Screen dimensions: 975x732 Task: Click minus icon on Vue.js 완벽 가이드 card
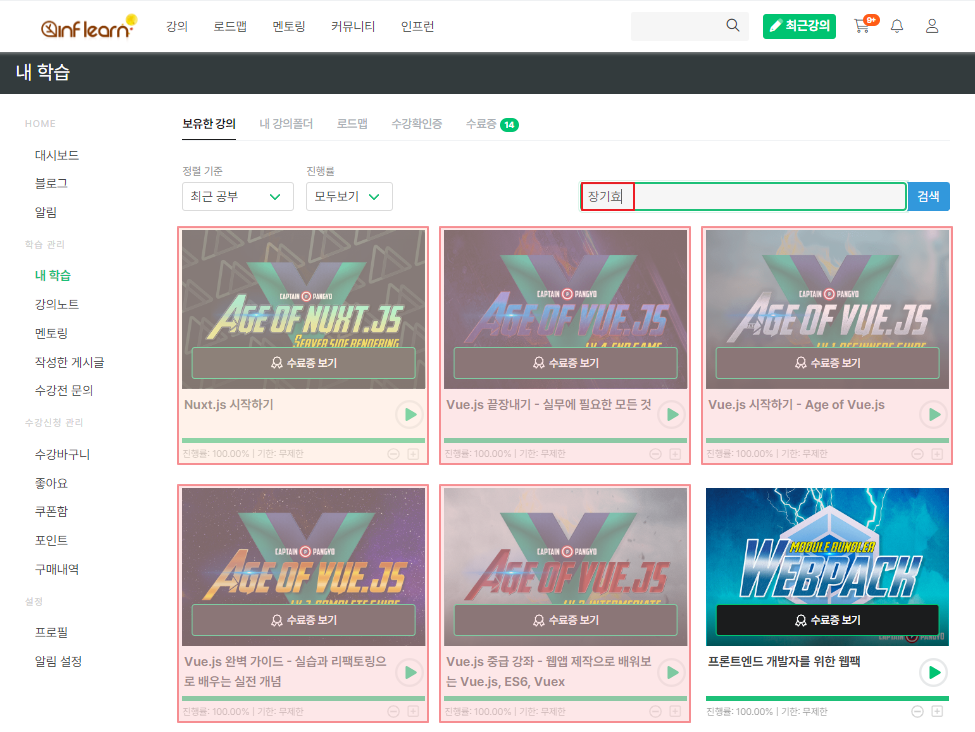394,711
